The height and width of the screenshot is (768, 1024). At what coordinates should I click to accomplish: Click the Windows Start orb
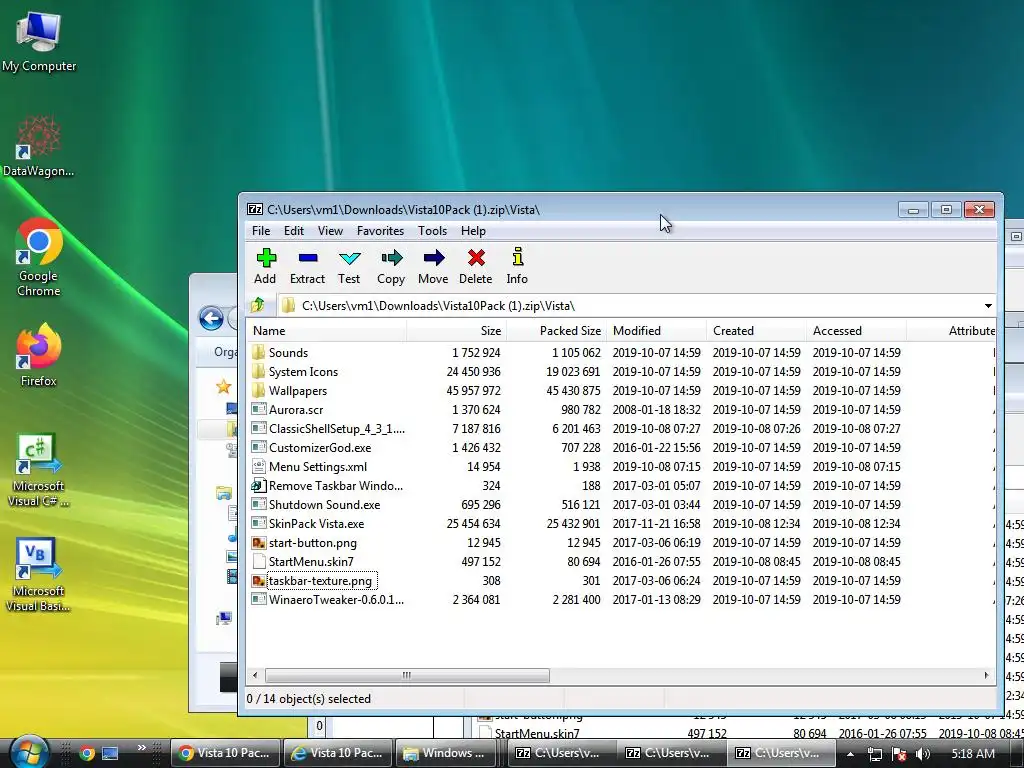pos(29,753)
